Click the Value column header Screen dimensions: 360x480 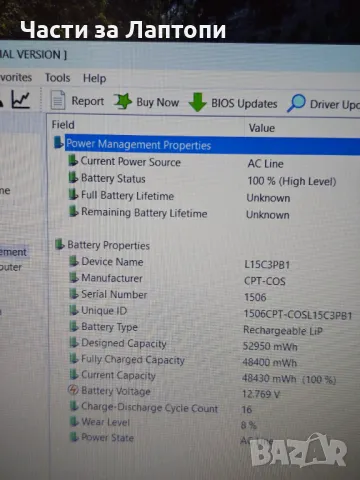[262, 128]
